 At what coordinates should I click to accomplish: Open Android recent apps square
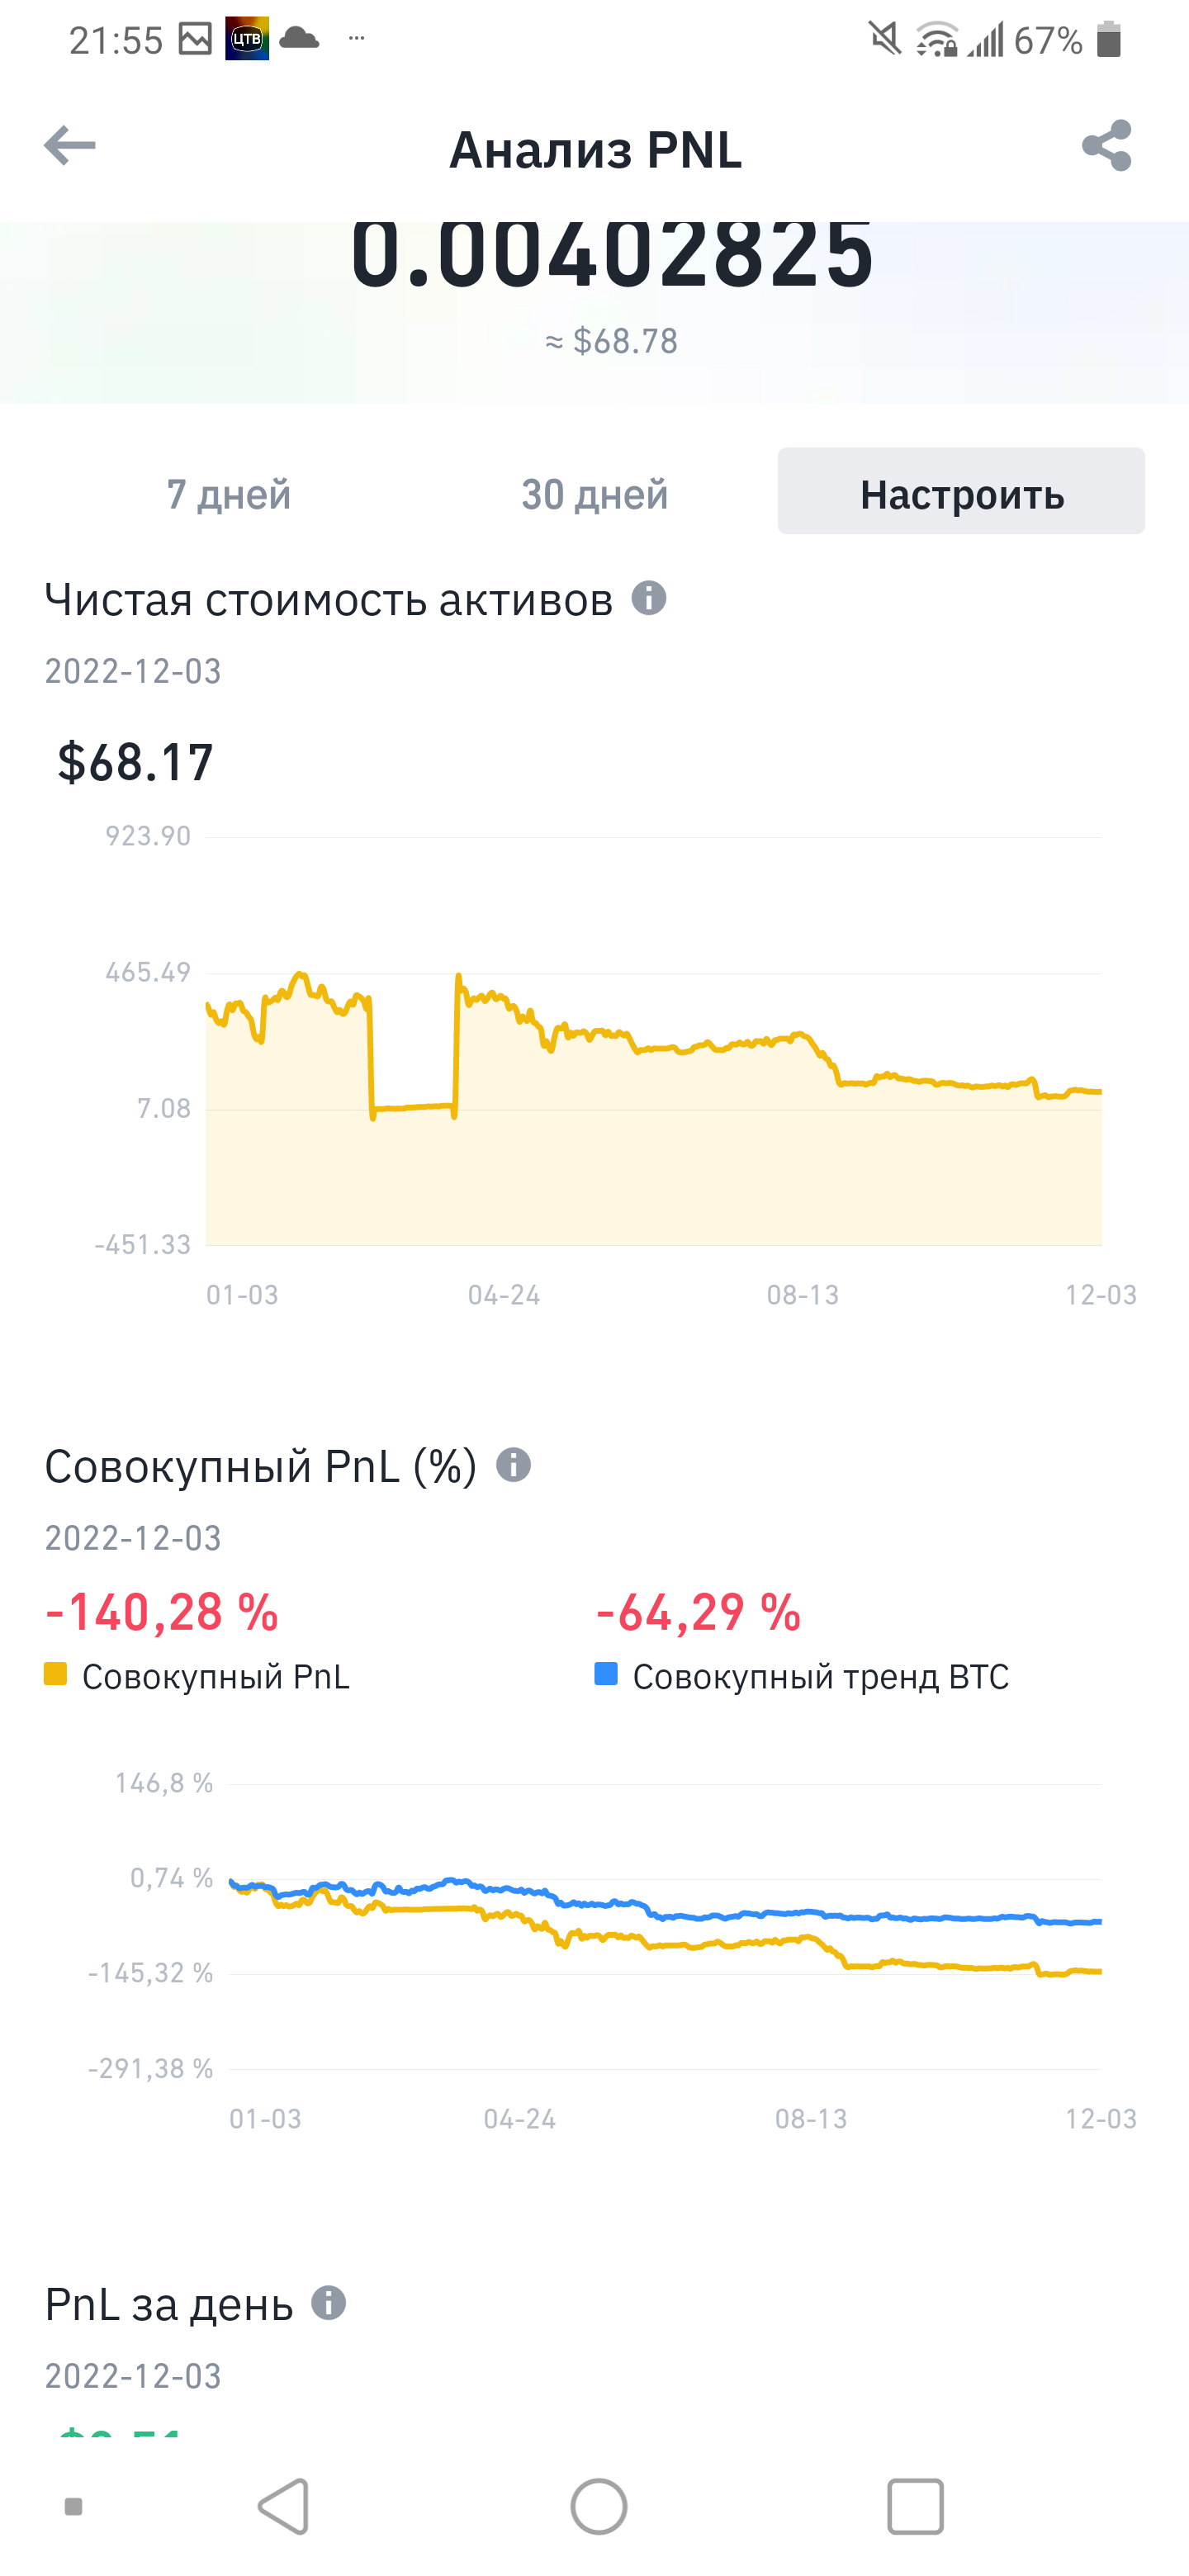915,2506
